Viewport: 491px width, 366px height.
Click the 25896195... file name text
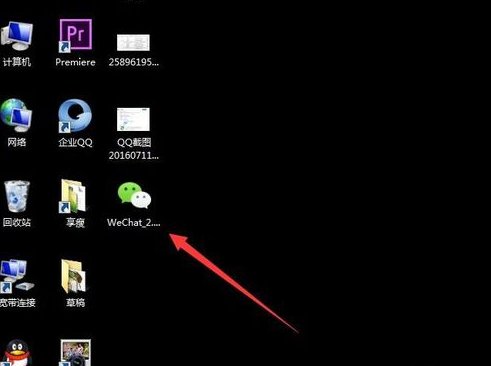click(x=134, y=62)
